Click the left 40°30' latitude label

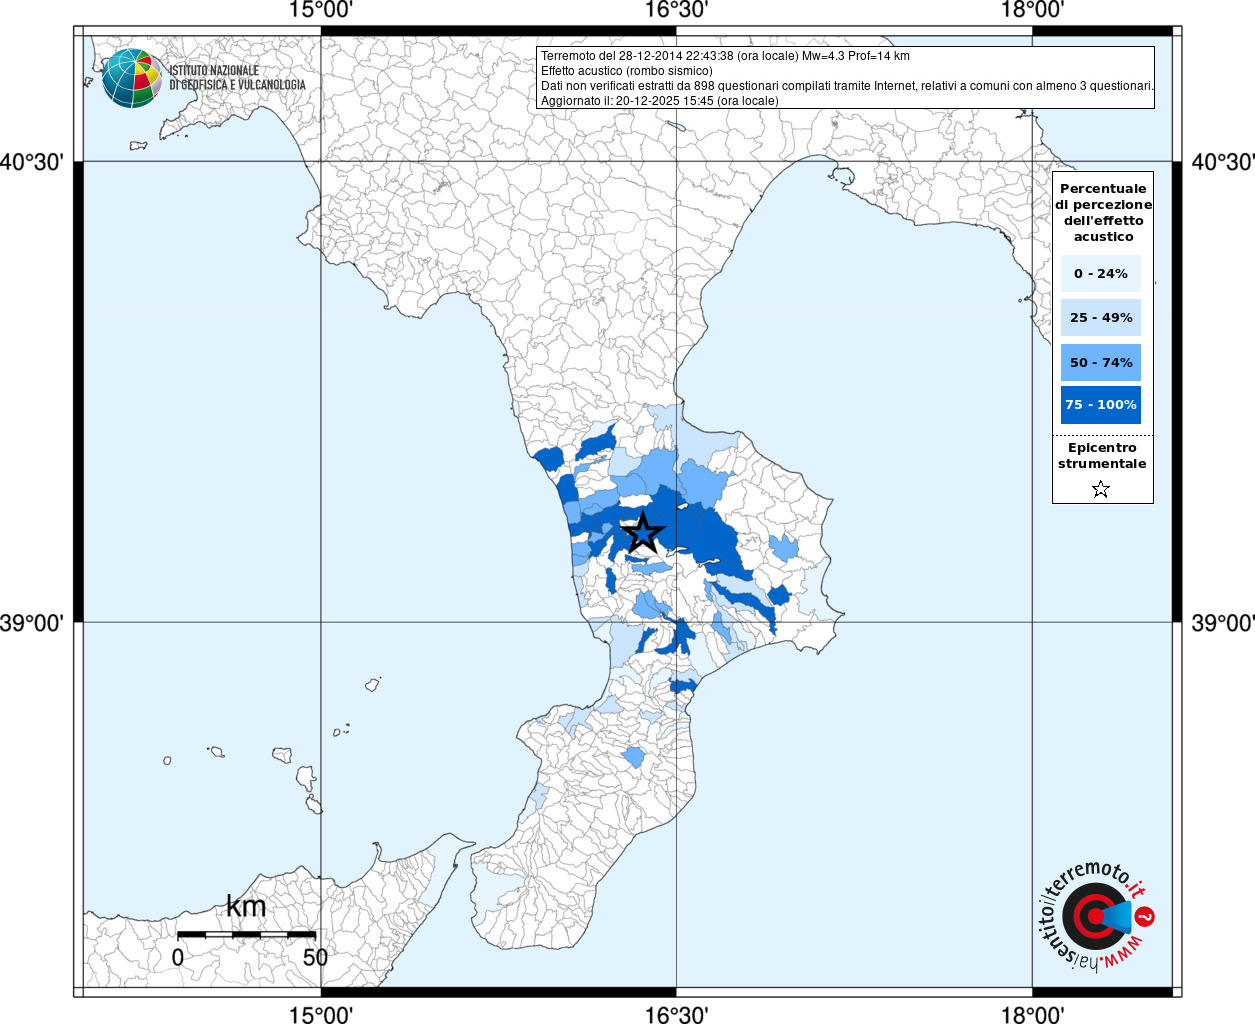tap(32, 161)
